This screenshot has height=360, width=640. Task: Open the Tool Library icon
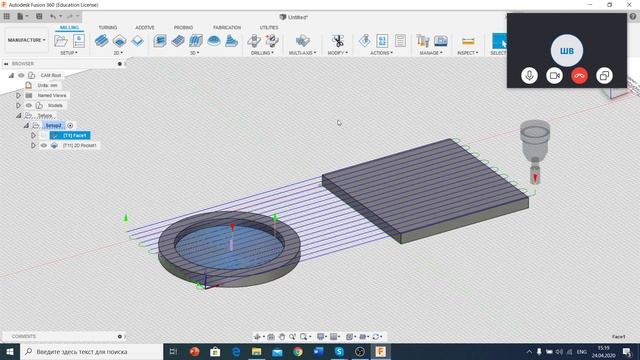pyautogui.click(x=422, y=41)
